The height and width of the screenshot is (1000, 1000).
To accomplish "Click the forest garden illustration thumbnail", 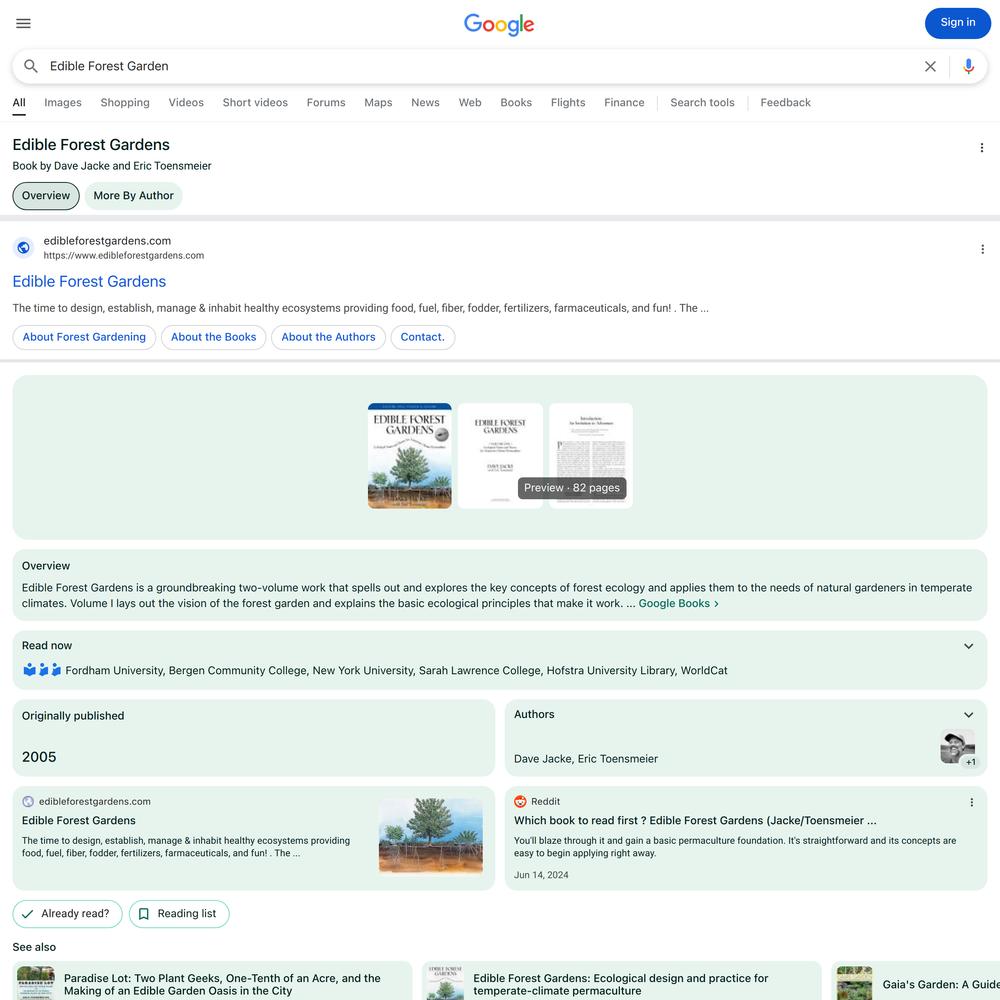I will pyautogui.click(x=431, y=835).
